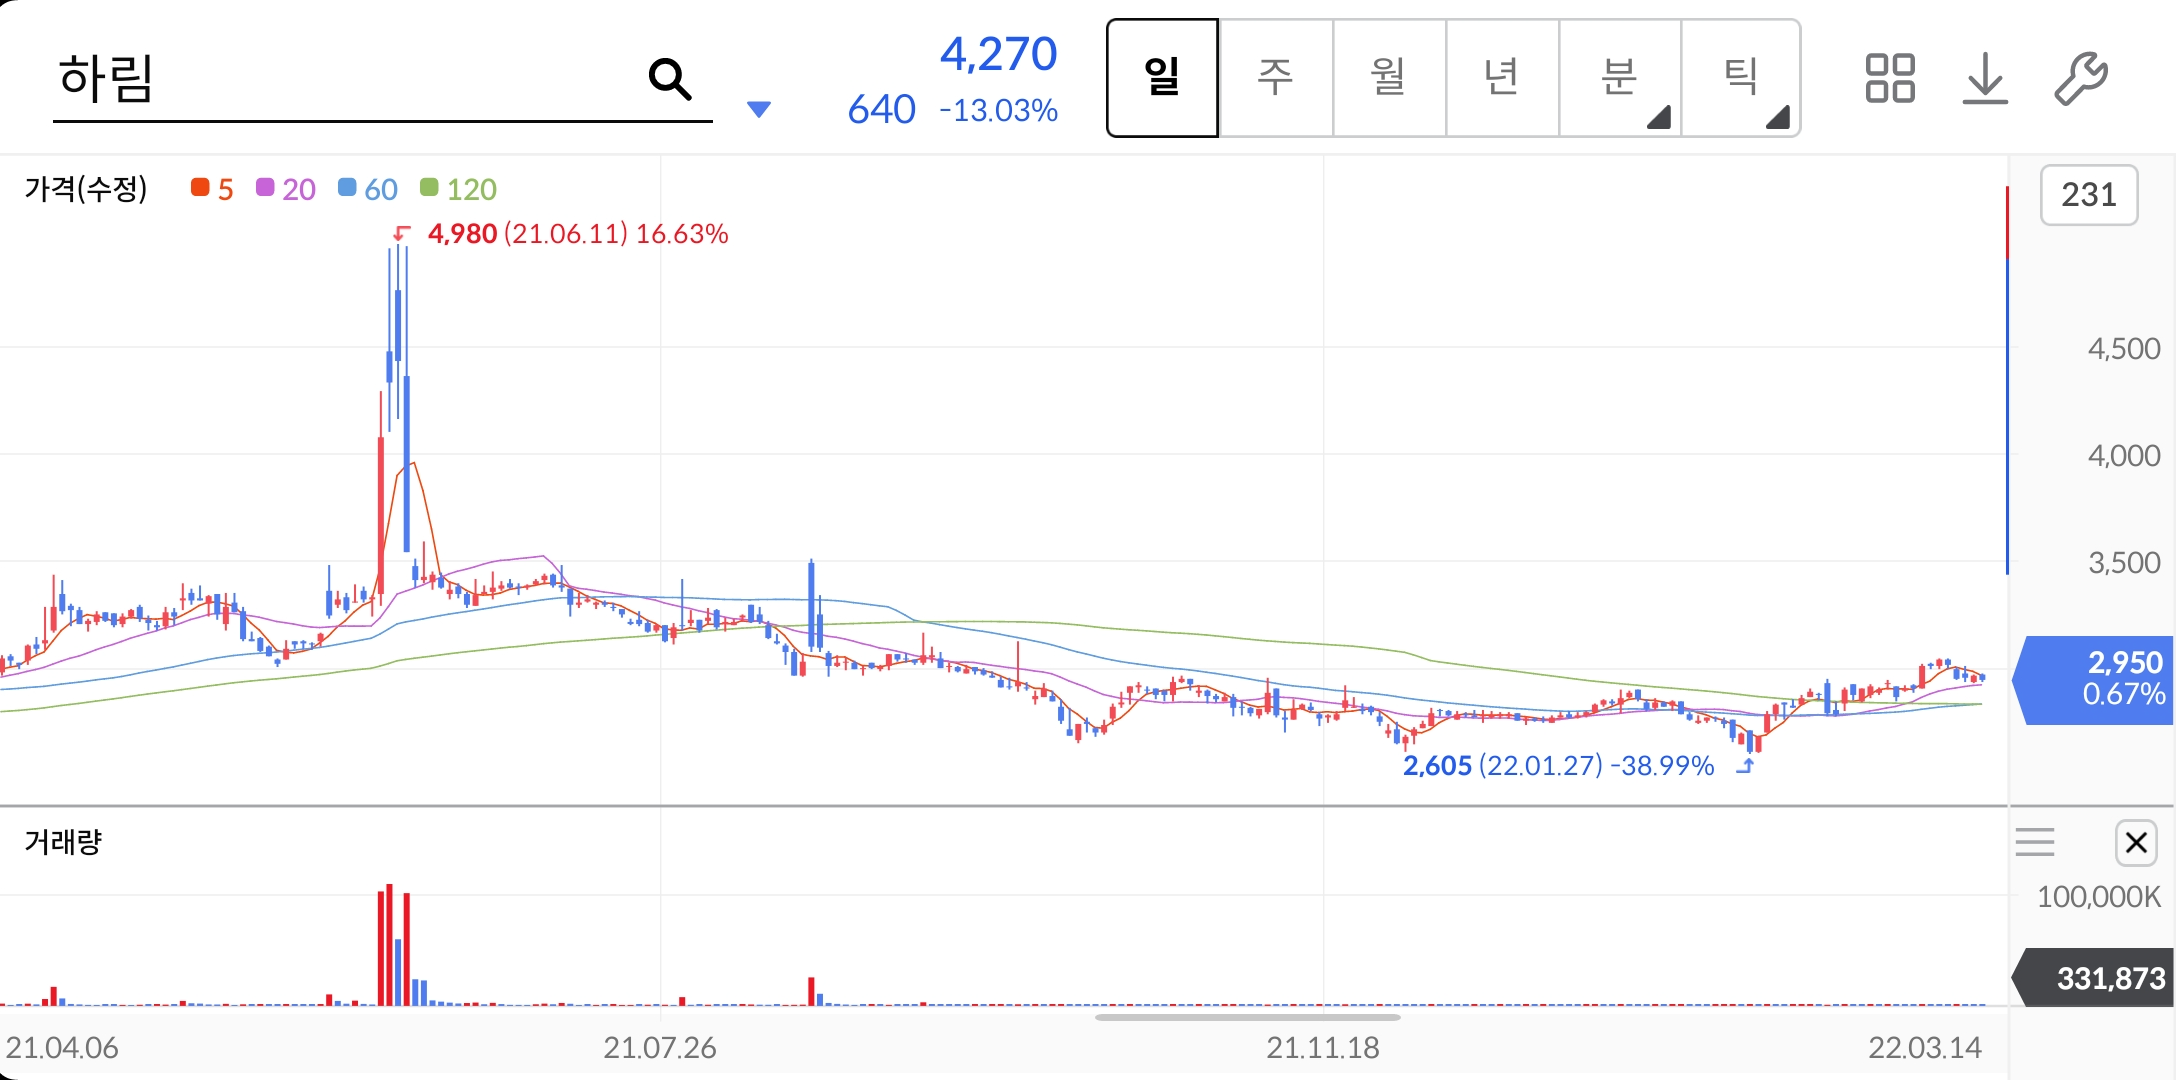Viewport: 2176px width, 1080px height.
Task: Click the volume panel hamburger menu icon
Action: point(2035,843)
